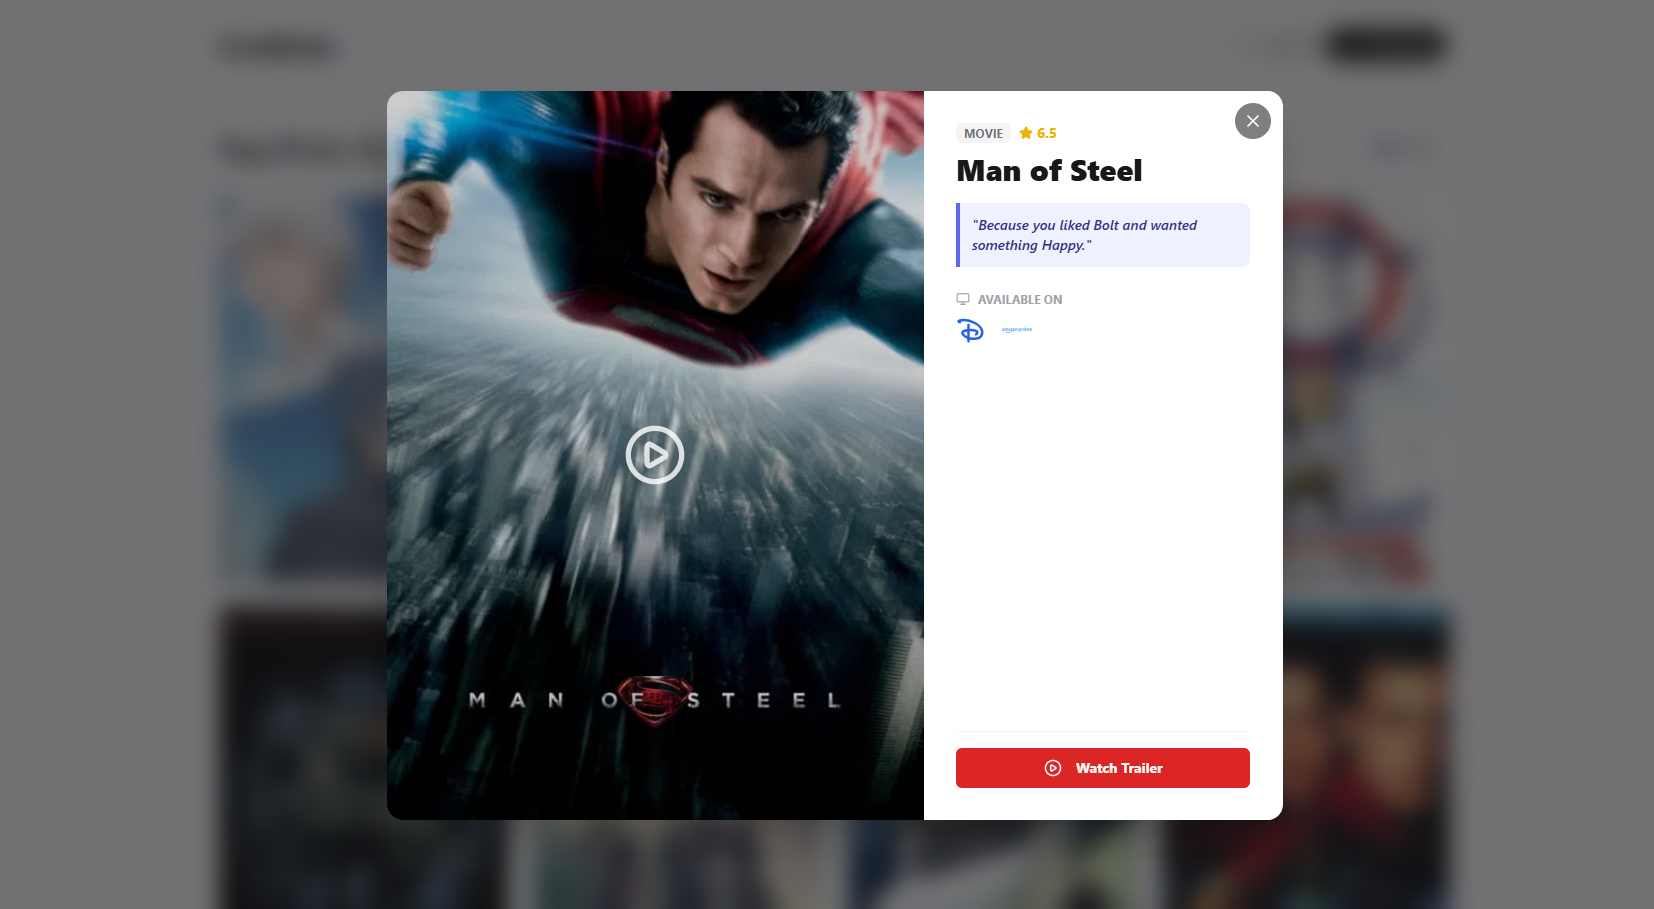Click the amazon prime provider logo
Screen dimensions: 1654x909
pos(1015,329)
